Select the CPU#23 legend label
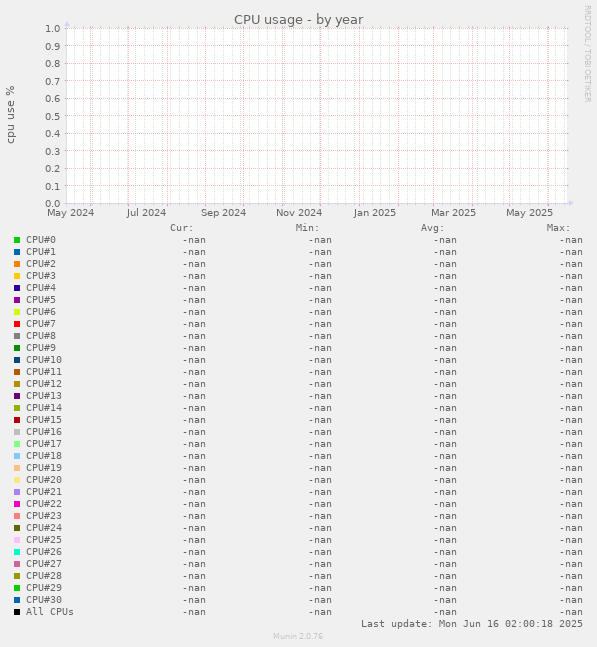Image resolution: width=597 pixels, height=647 pixels. pyautogui.click(x=44, y=515)
